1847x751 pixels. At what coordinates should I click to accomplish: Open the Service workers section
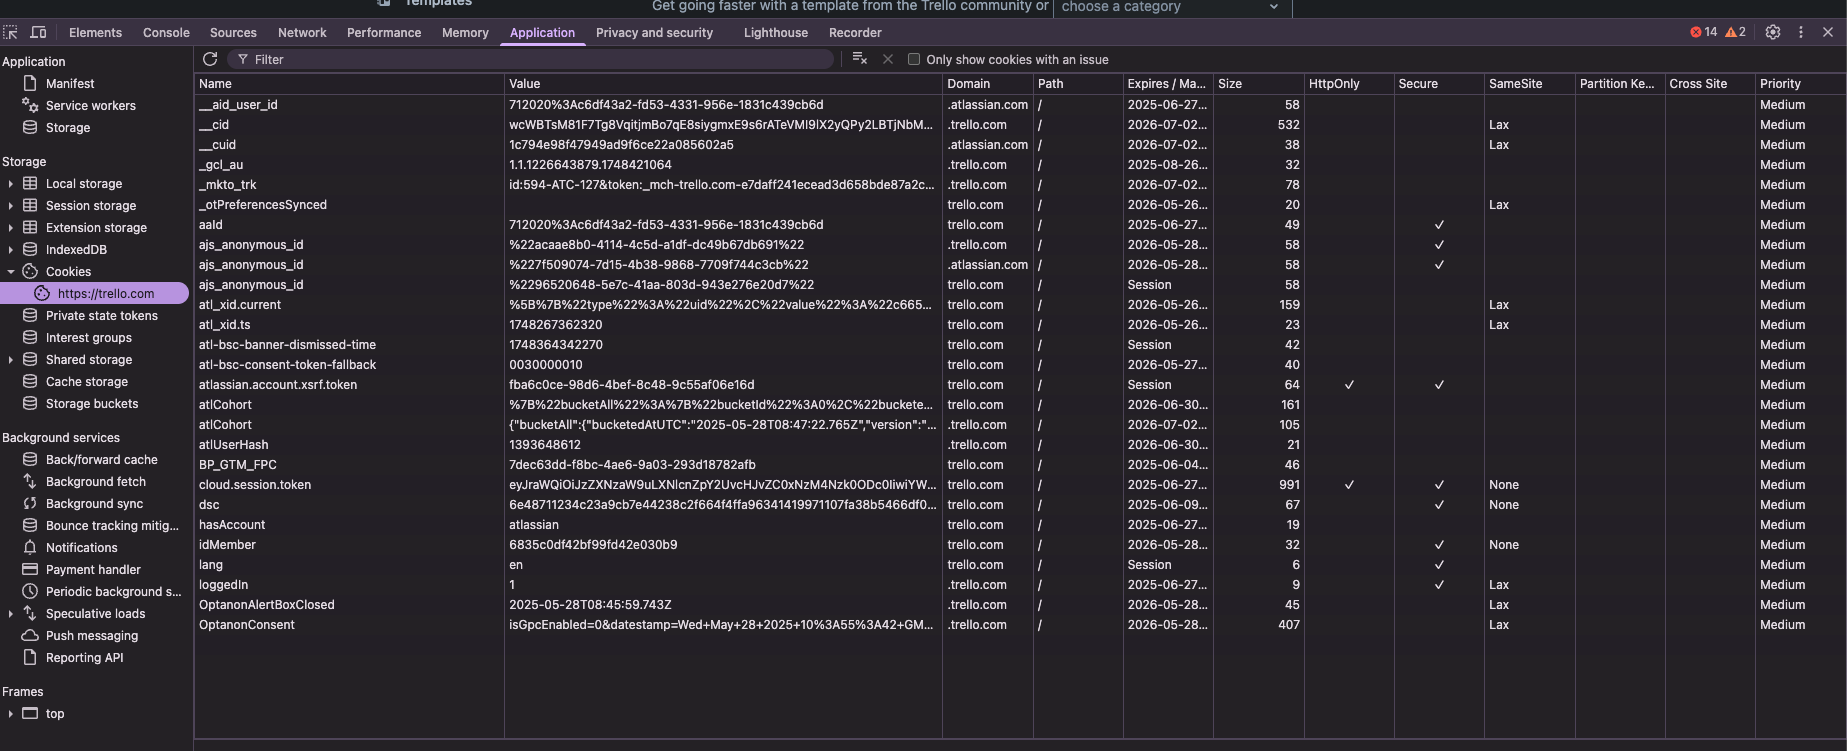tap(90, 106)
